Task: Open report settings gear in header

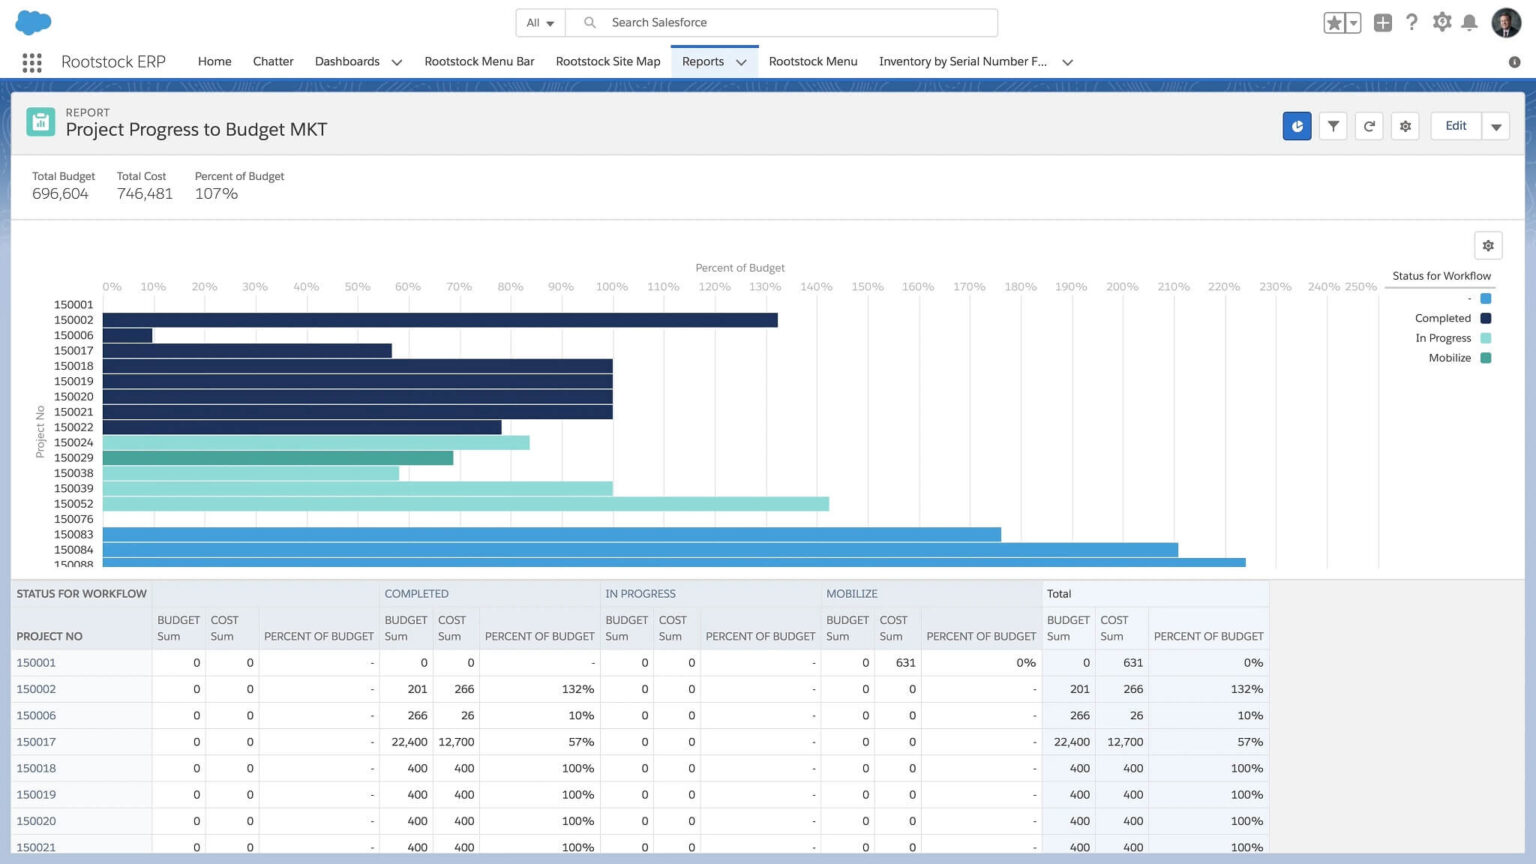Action: click(x=1405, y=126)
